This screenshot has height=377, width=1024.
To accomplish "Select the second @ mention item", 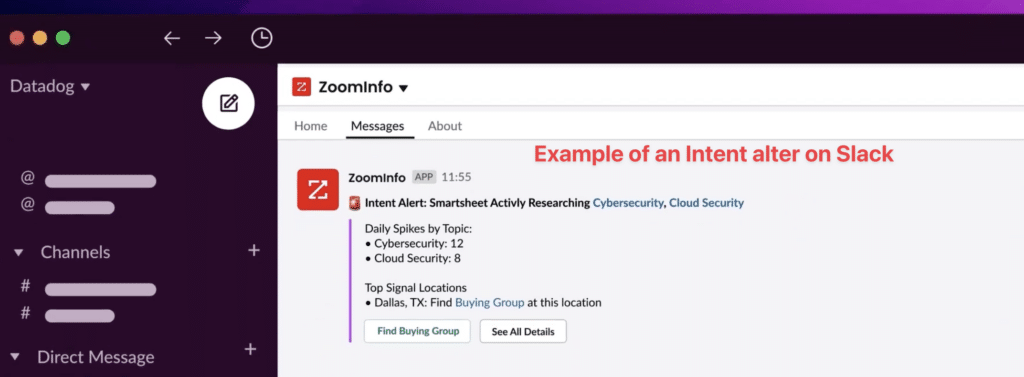I will coord(67,205).
